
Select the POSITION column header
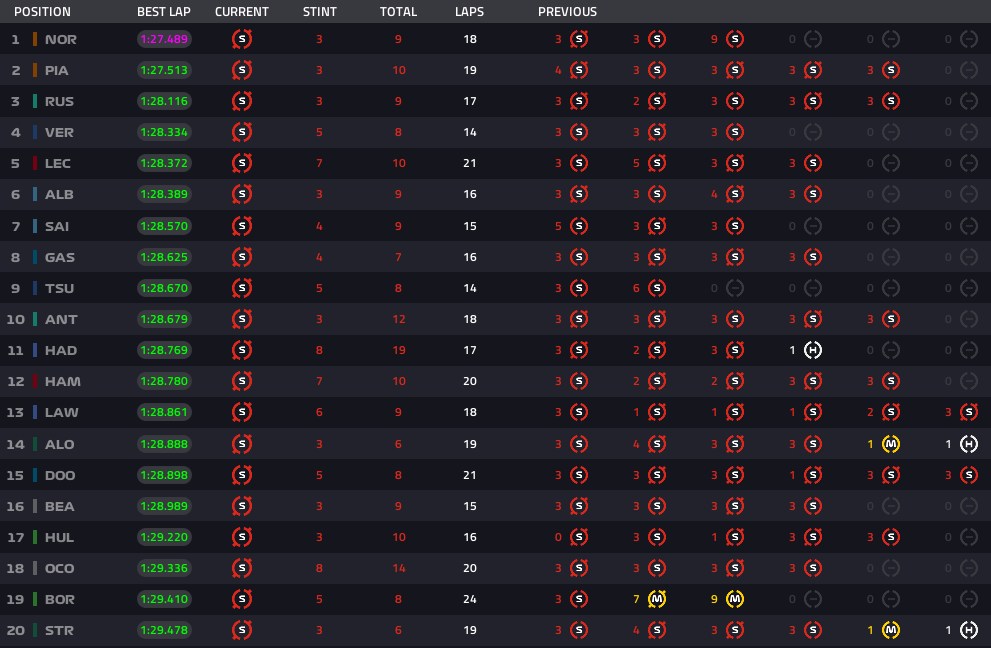coord(42,12)
